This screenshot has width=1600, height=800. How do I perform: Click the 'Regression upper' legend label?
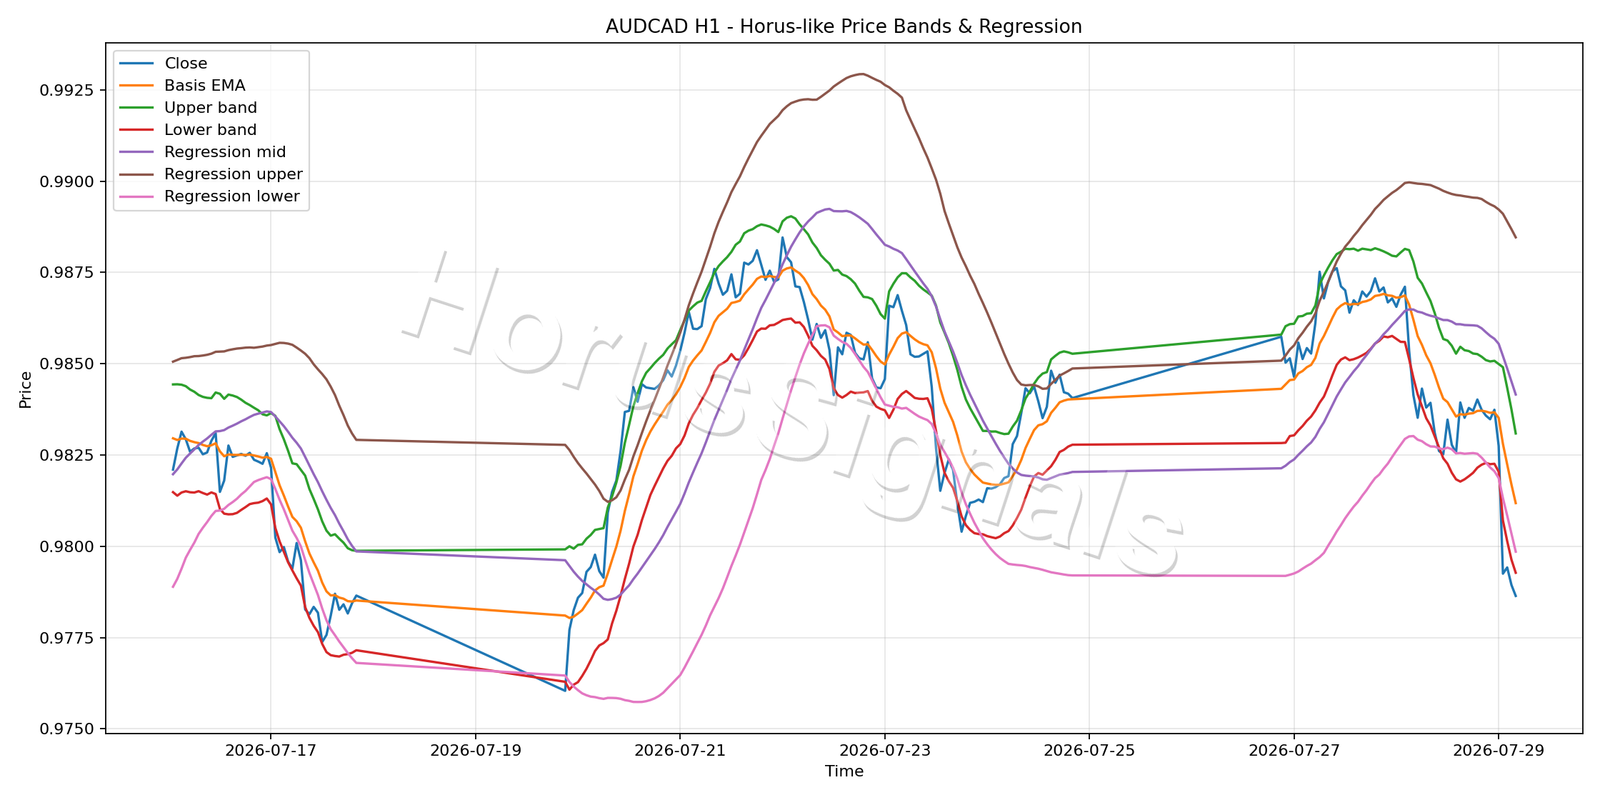coord(233,174)
